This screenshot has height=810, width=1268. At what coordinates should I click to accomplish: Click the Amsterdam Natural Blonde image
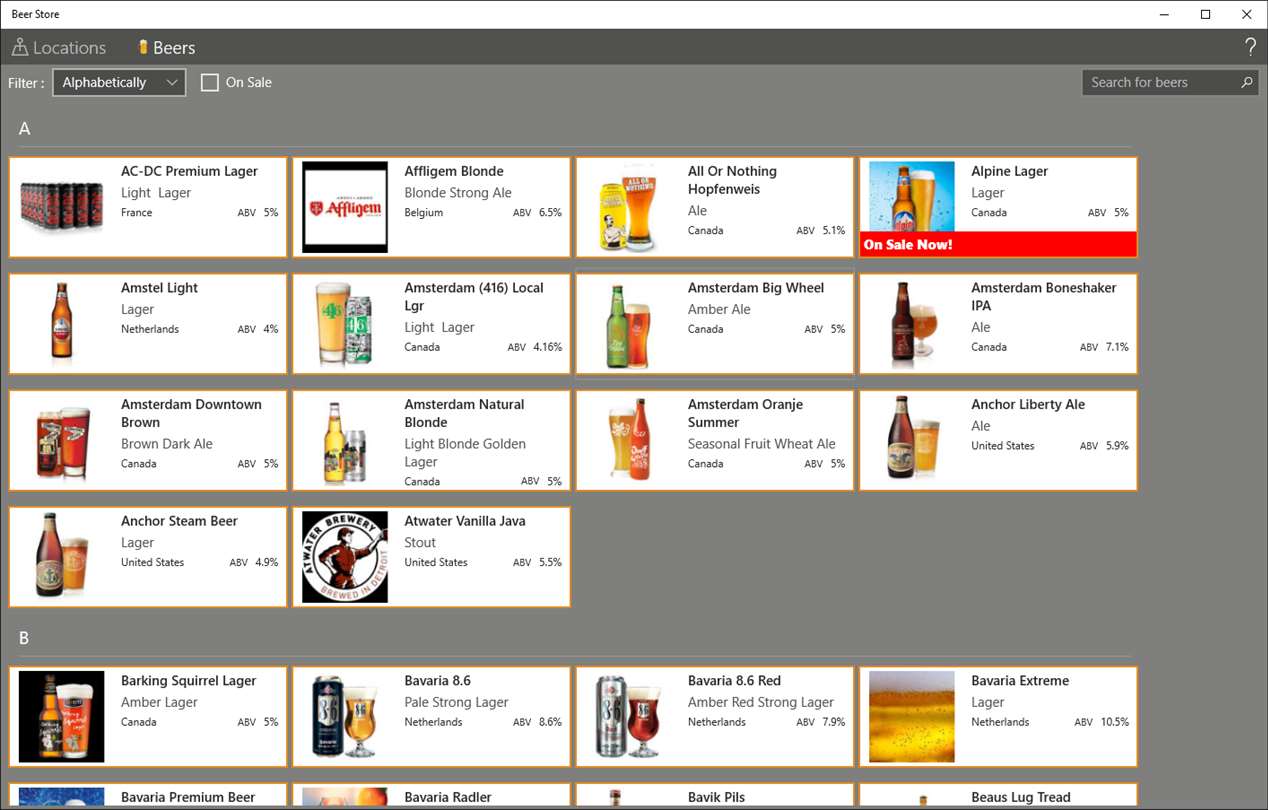[345, 441]
